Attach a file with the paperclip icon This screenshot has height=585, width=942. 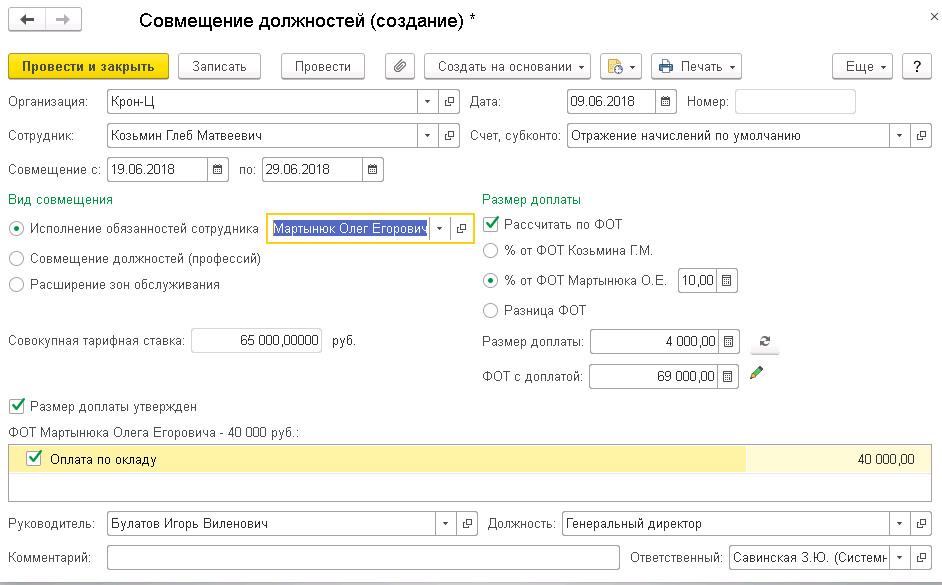pyautogui.click(x=400, y=67)
